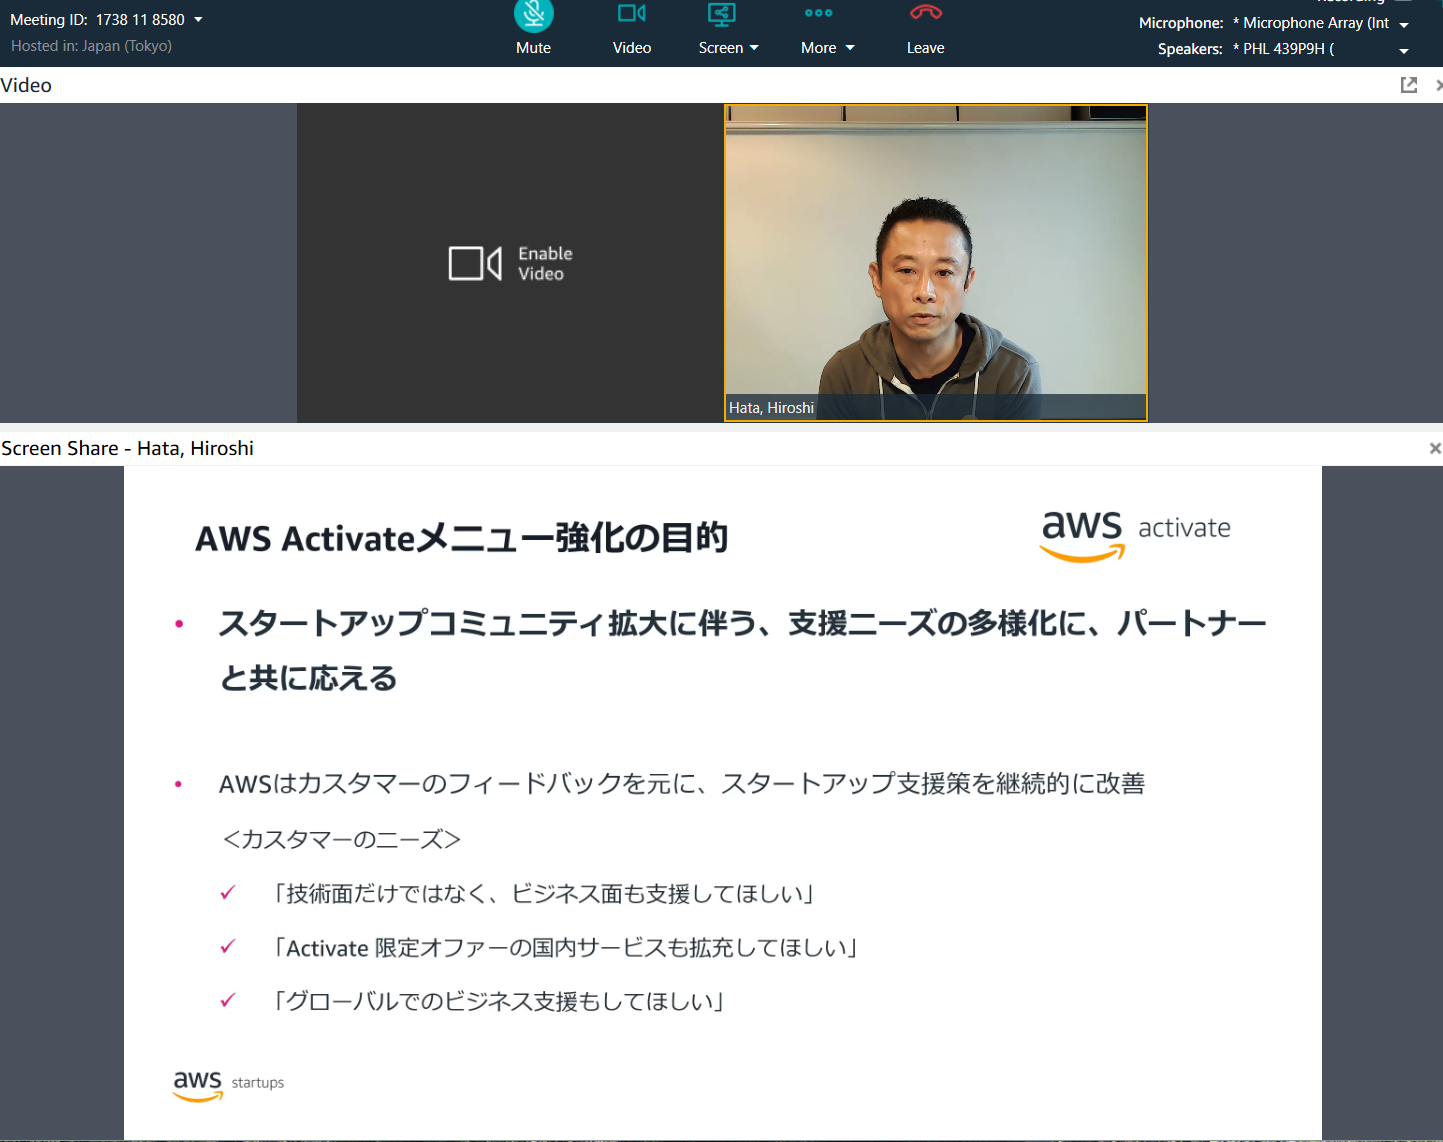Screen dimensions: 1443x1142
Task: Open the Microphone device selector
Action: click(1404, 24)
